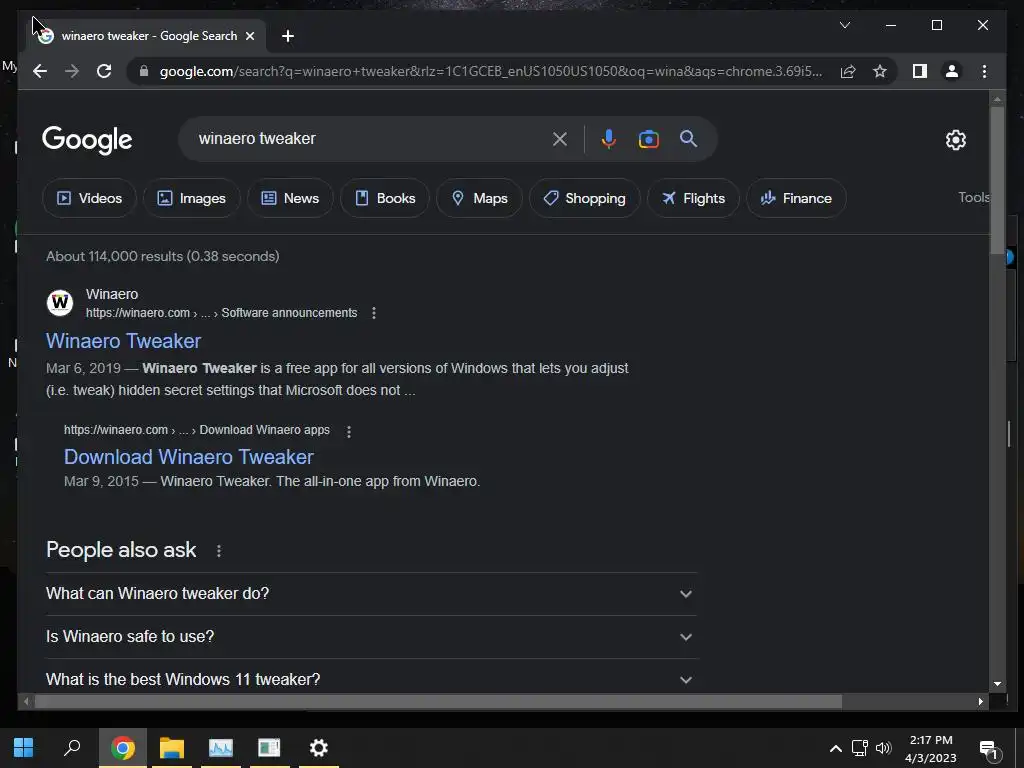
Task: Open Google quick settings gear
Action: point(955,140)
